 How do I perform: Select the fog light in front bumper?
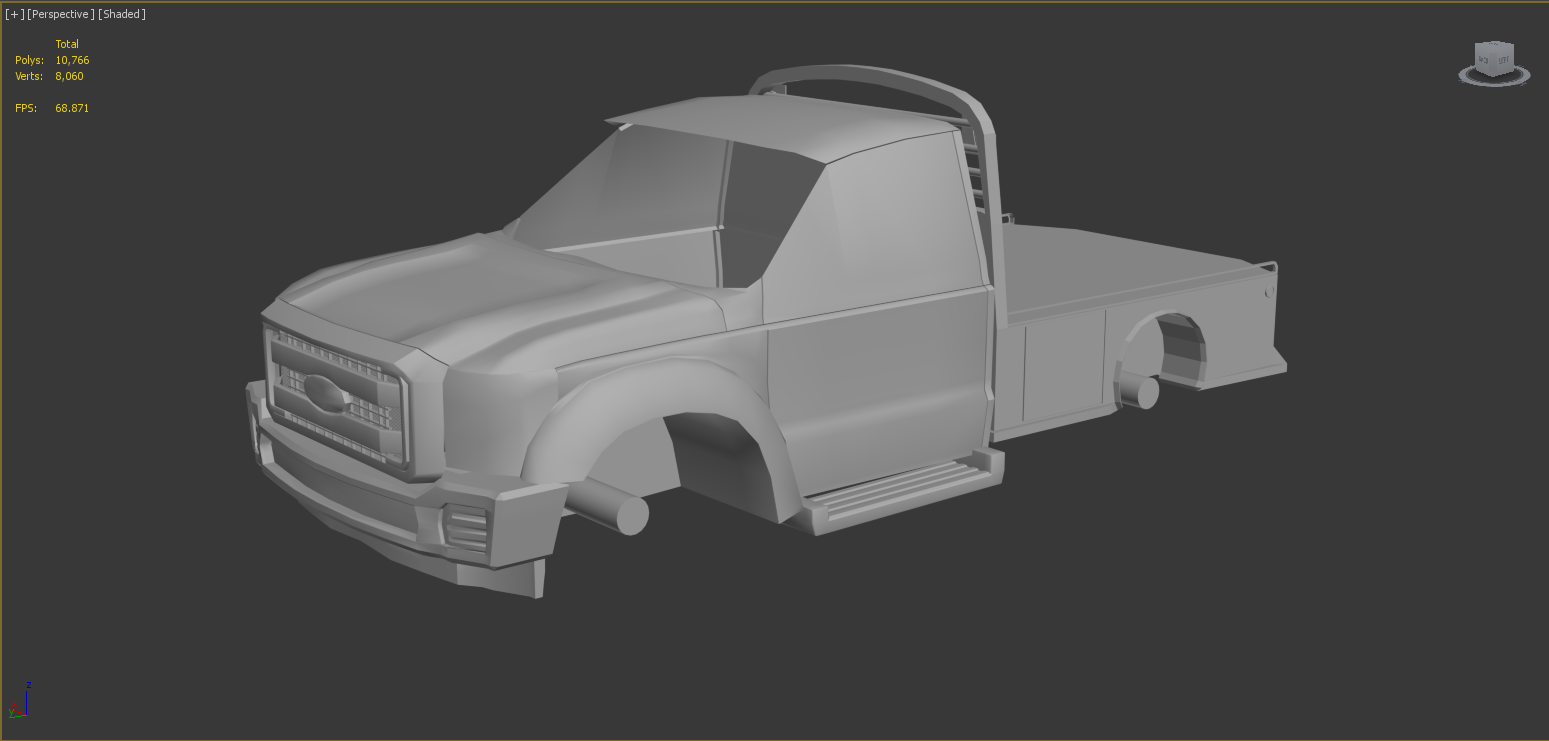click(465, 525)
